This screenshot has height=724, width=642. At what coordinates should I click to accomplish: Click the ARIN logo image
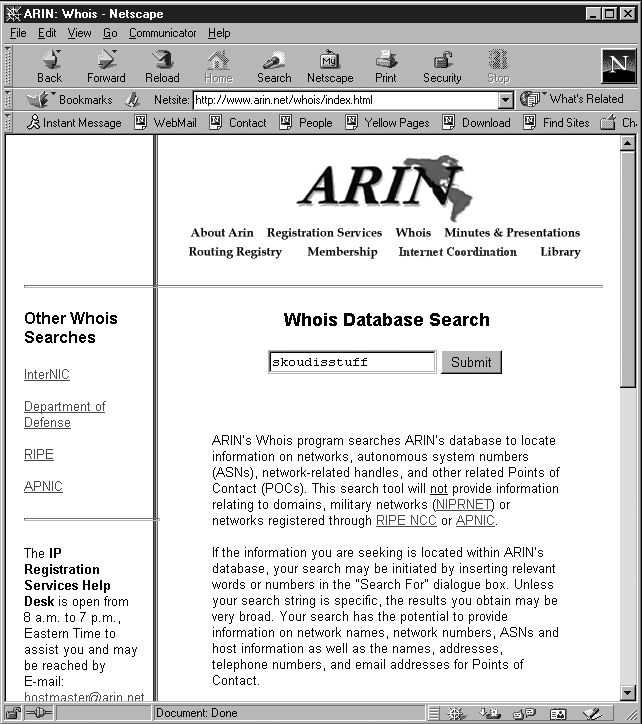tap(385, 187)
